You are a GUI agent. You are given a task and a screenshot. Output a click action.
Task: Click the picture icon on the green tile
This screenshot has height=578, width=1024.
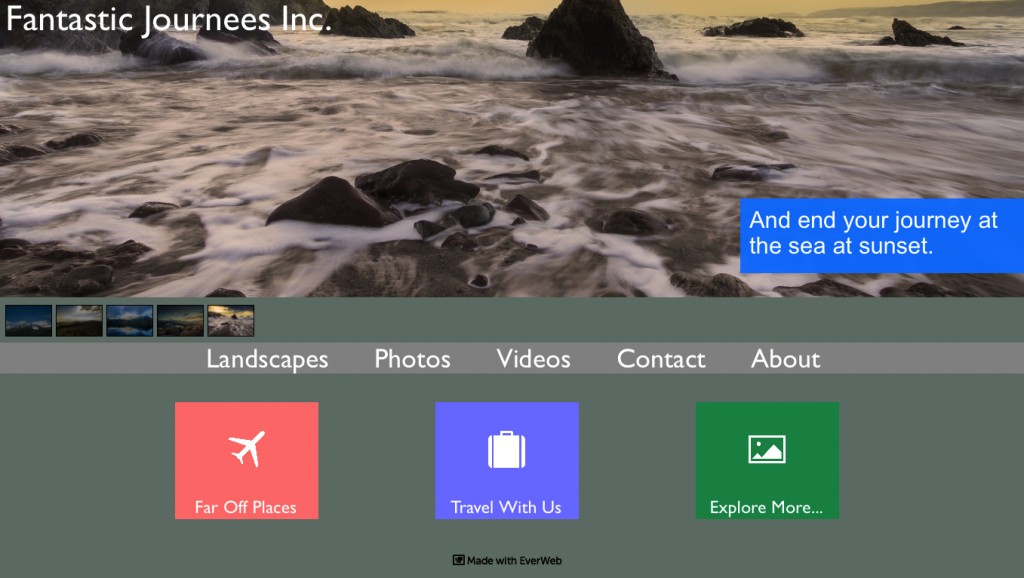[x=767, y=448]
